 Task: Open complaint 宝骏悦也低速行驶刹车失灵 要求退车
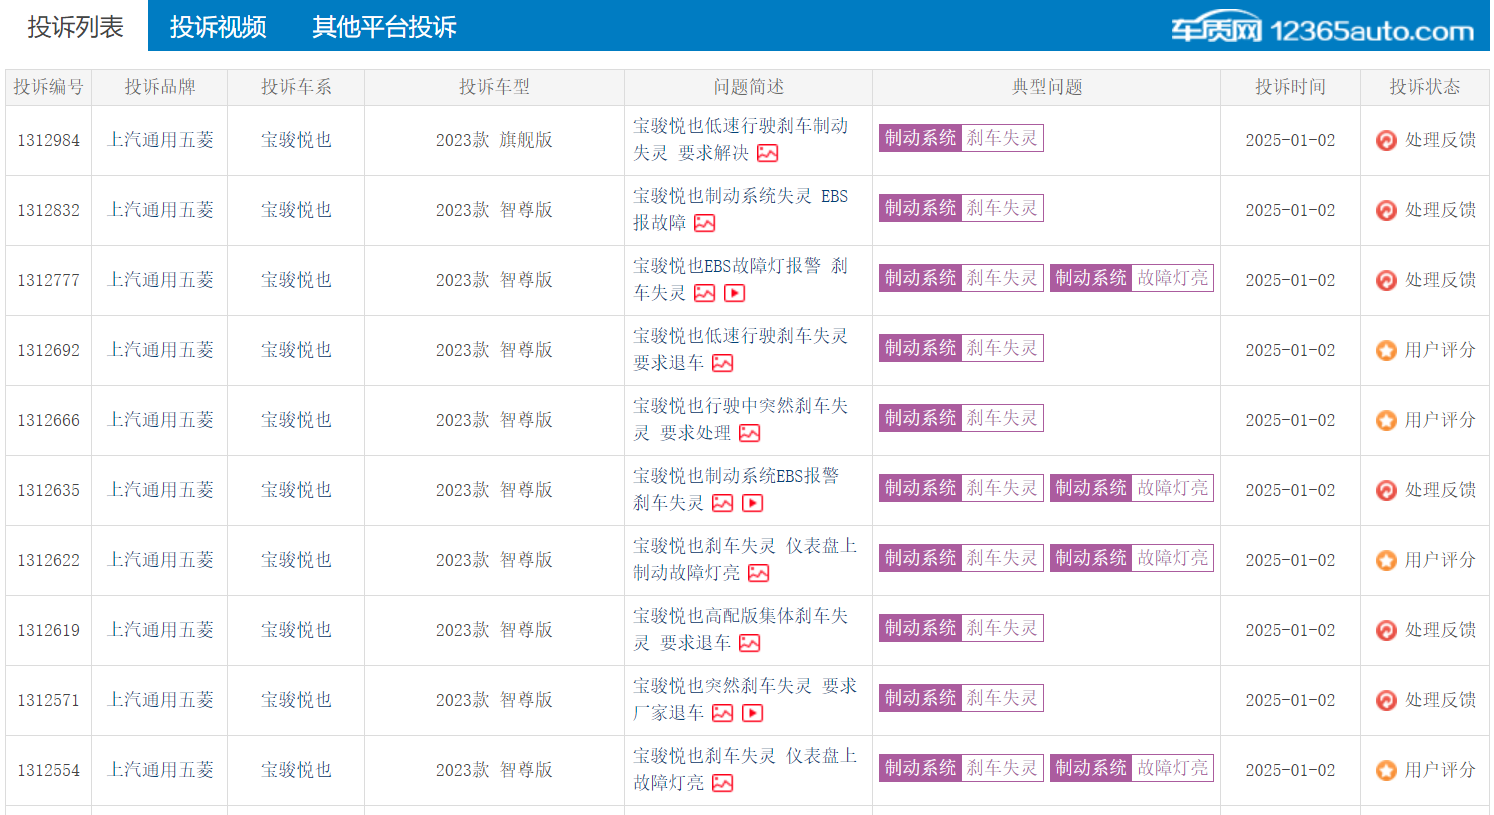coord(740,349)
